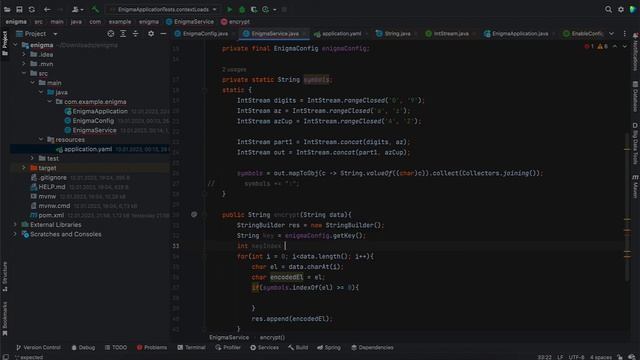
Task: Expand External Libraries node
Action: (x=16, y=224)
